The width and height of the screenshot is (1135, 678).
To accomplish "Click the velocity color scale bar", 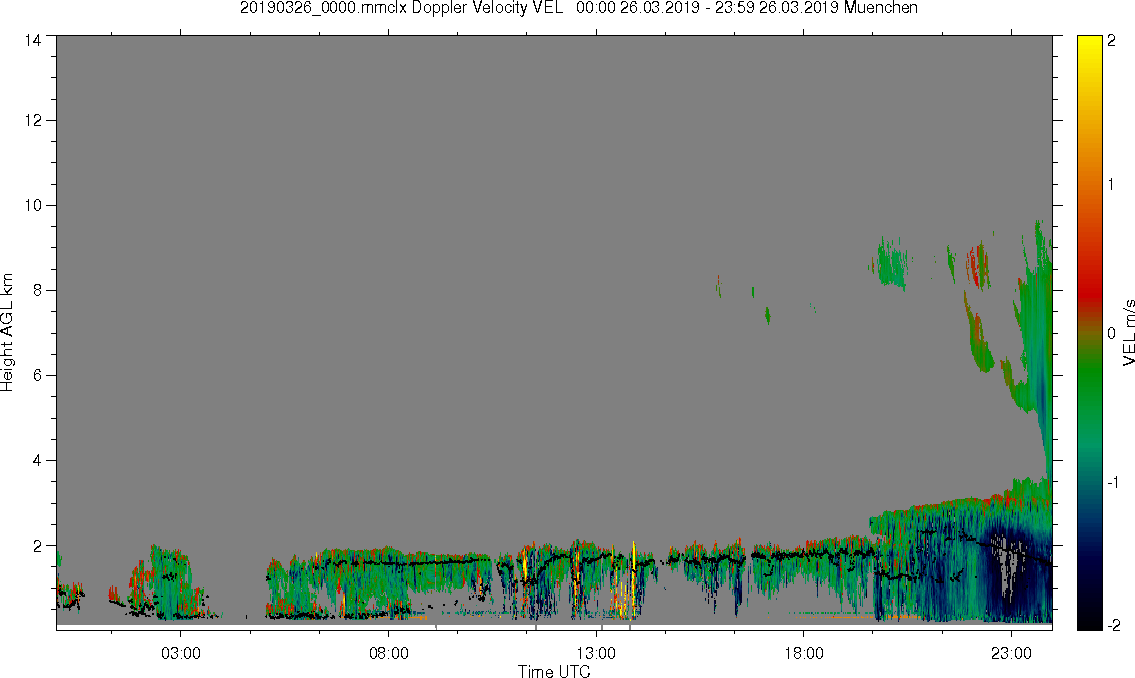I will click(x=1089, y=333).
